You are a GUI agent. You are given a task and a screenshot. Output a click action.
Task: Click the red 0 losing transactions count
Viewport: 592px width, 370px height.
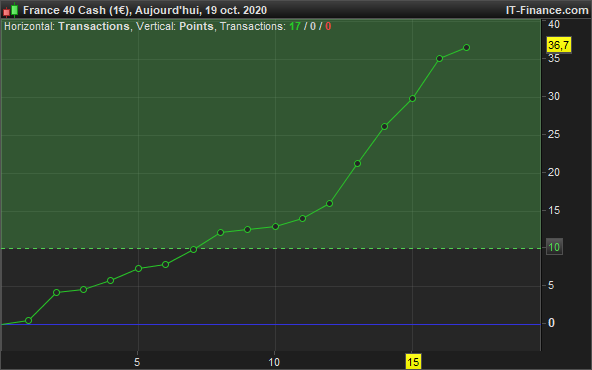(328, 26)
